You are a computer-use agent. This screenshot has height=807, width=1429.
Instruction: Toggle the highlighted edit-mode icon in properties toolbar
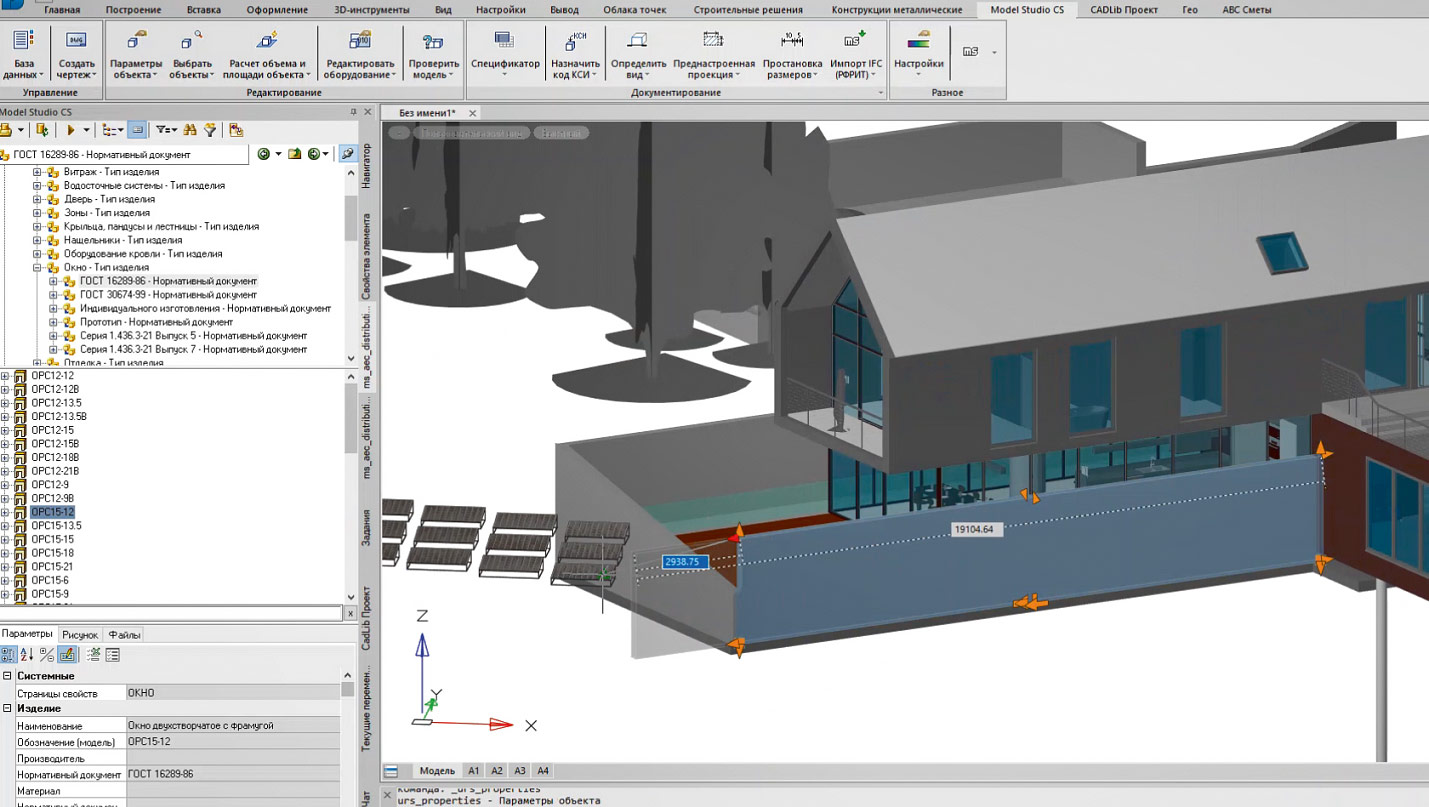pos(67,655)
